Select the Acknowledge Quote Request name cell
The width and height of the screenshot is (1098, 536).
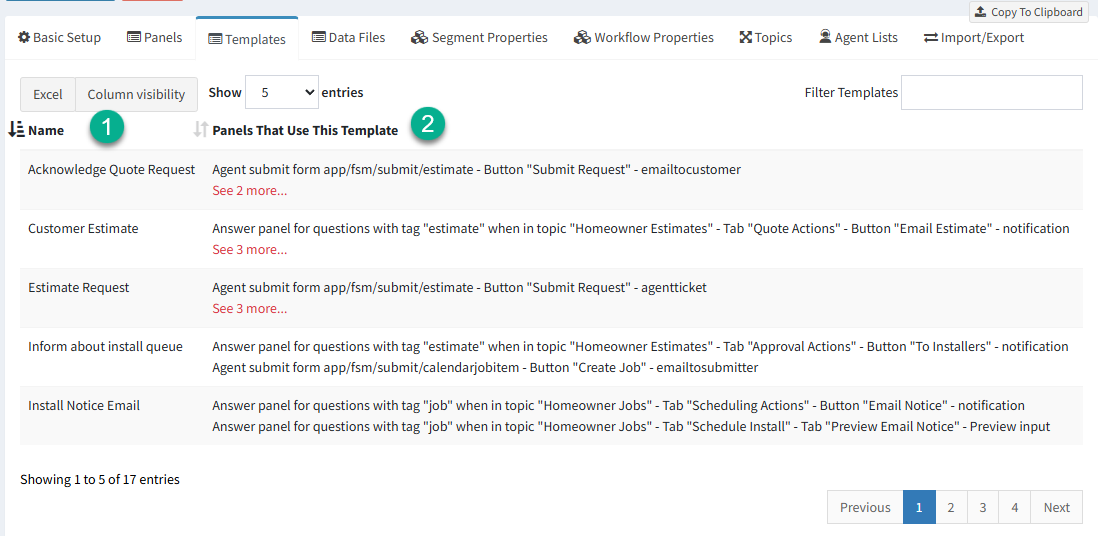111,169
